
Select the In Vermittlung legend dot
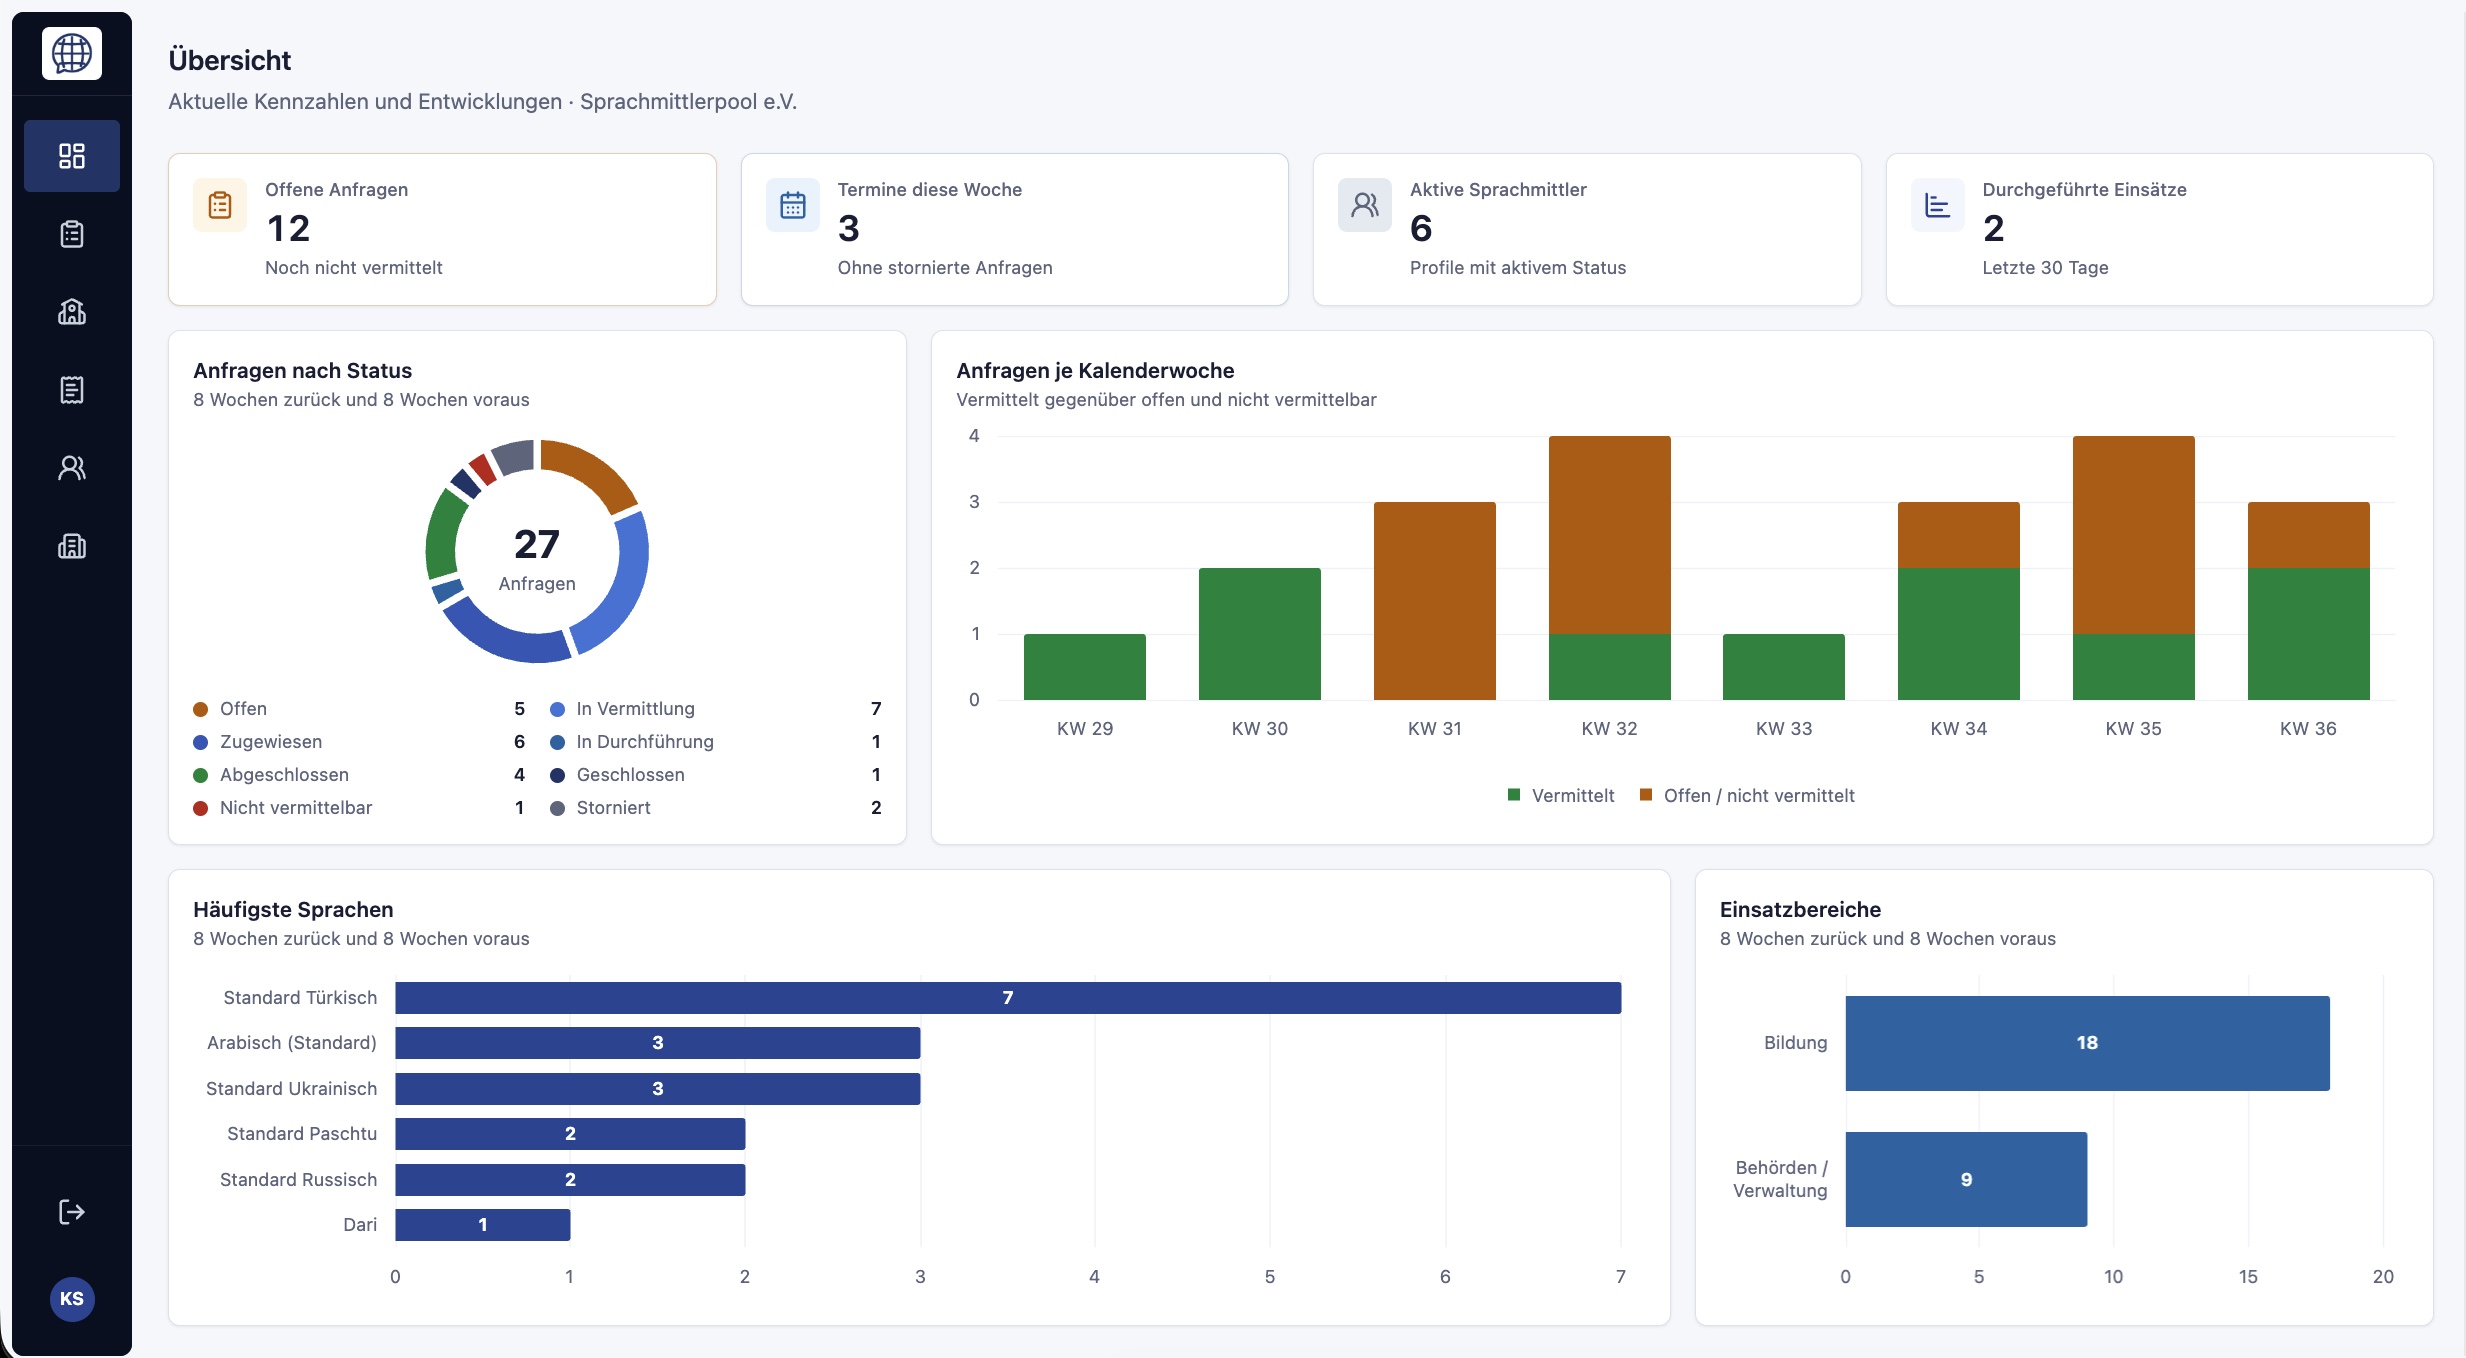point(558,709)
